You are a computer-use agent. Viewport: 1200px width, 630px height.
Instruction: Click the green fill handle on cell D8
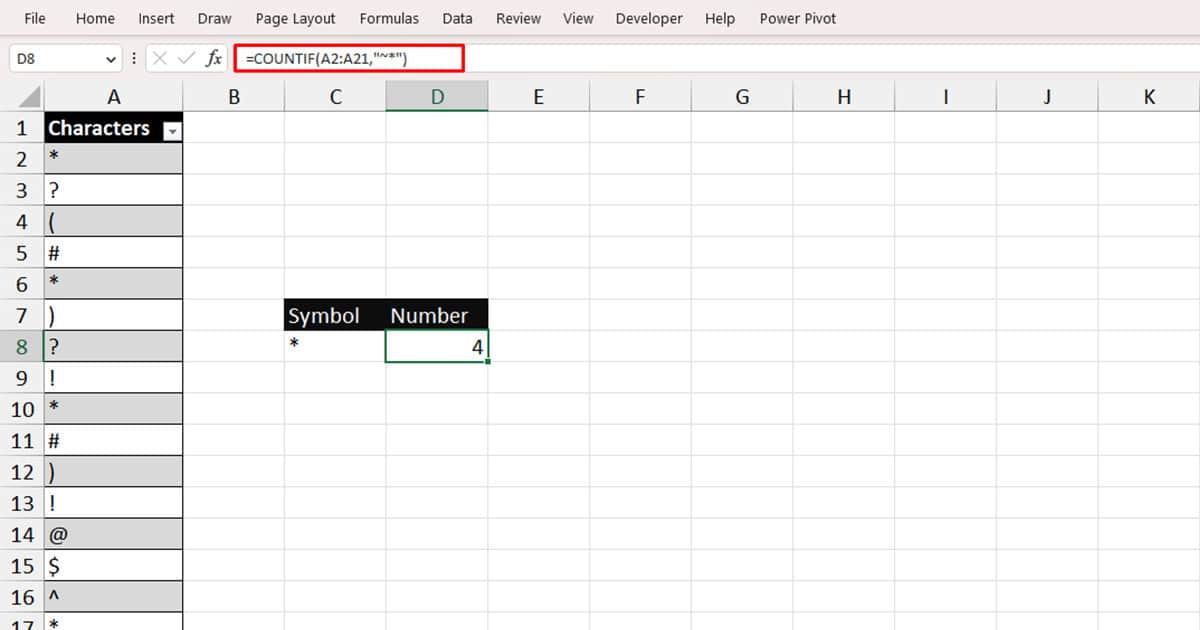coord(487,361)
